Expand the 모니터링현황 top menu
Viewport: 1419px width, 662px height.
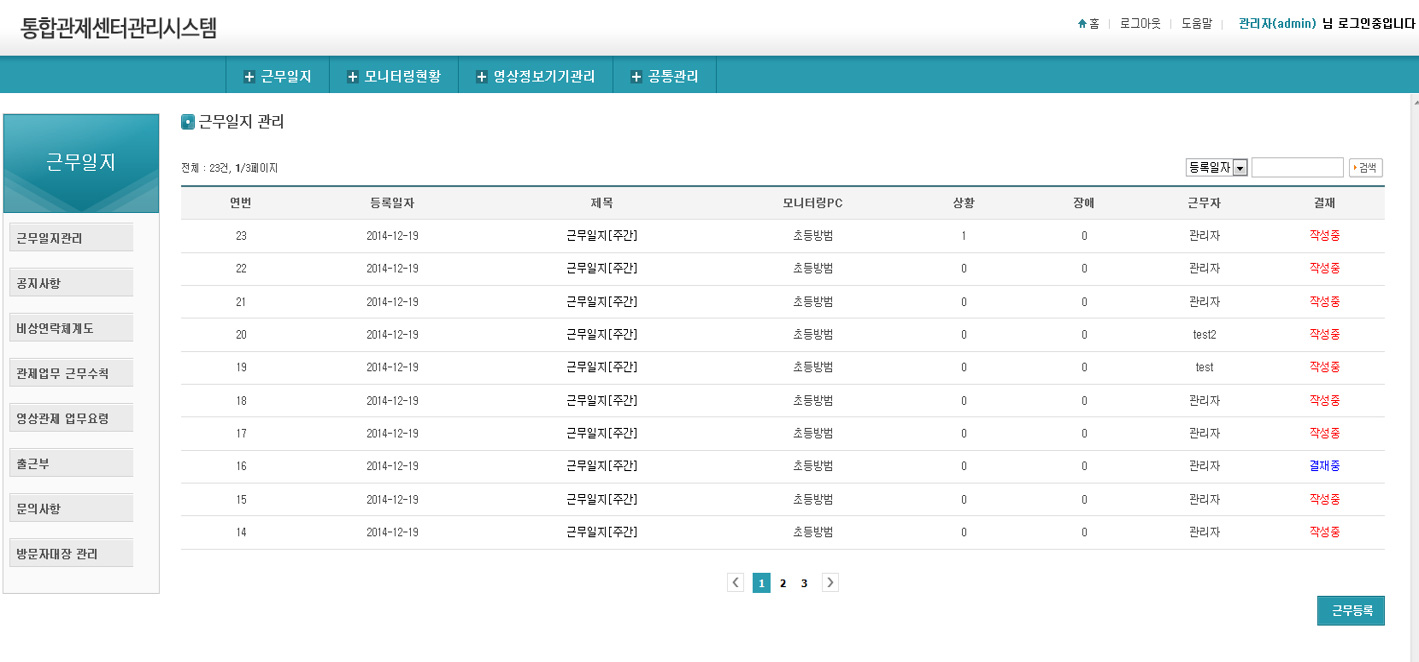click(393, 76)
